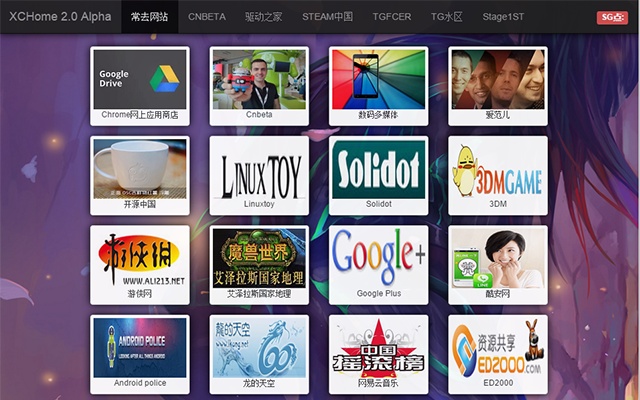Click the 3DM caption text
Image resolution: width=640 pixels, height=400 pixels.
point(498,204)
